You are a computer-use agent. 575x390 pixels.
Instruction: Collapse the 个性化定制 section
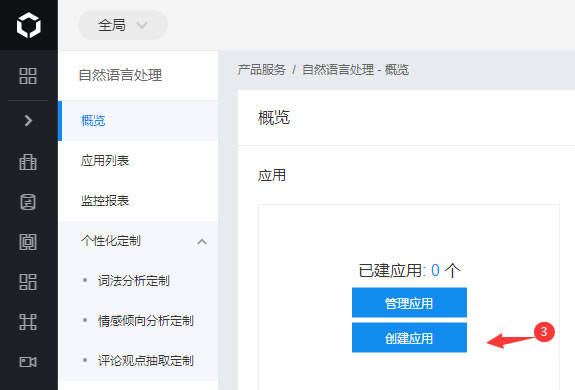tap(202, 242)
